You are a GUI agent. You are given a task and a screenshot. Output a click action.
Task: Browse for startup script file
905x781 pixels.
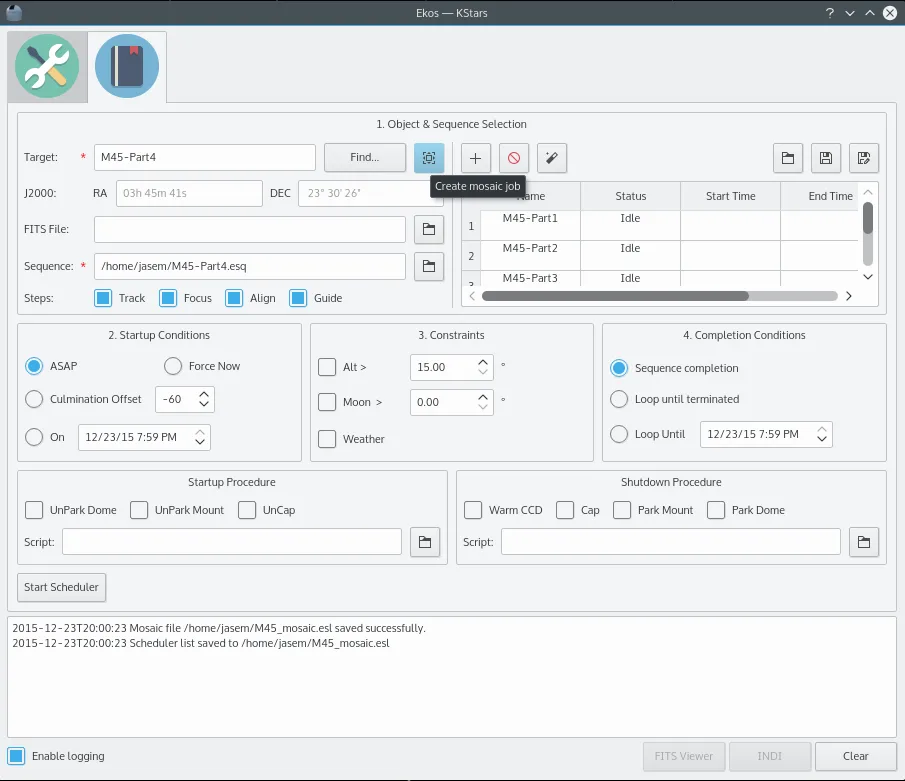(x=425, y=542)
